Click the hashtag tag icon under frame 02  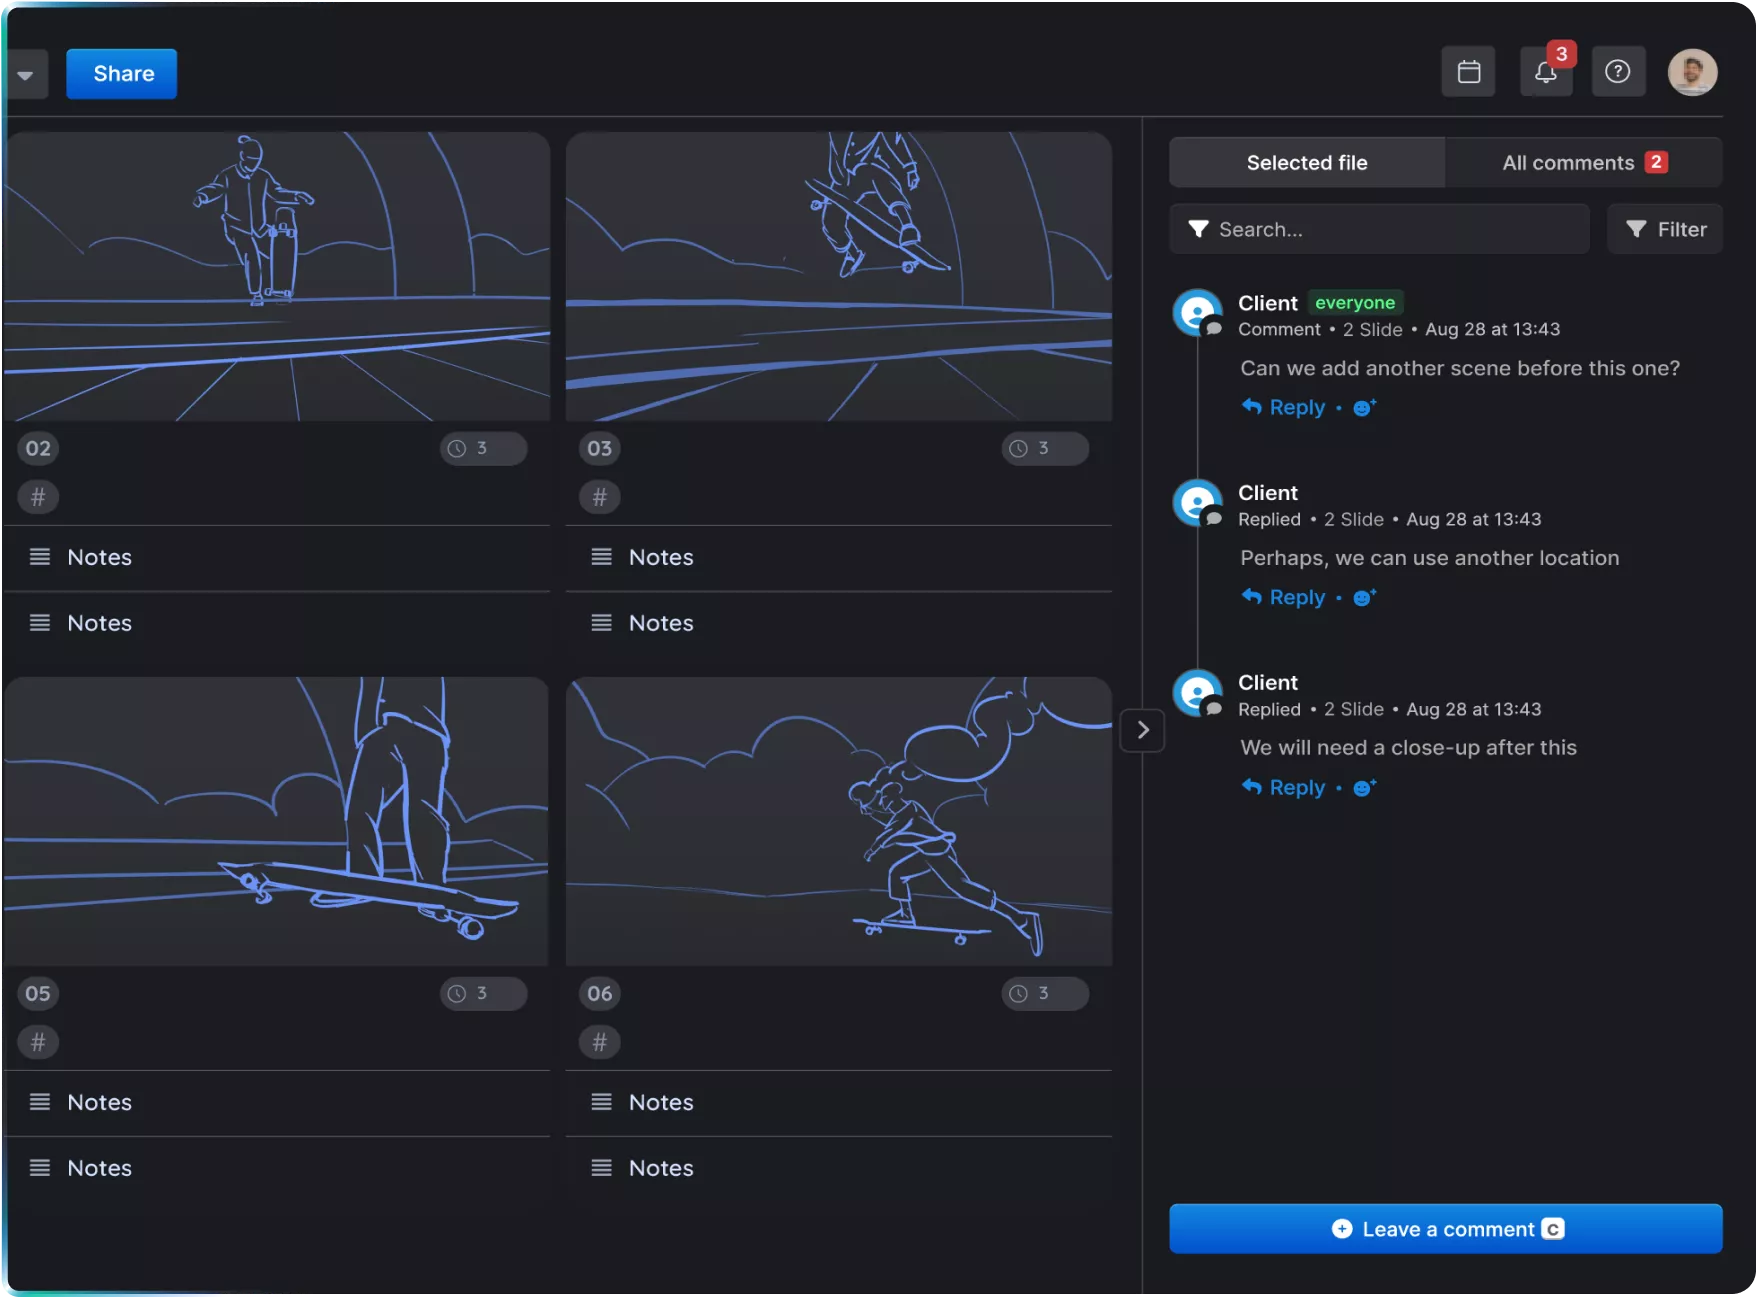(x=38, y=497)
